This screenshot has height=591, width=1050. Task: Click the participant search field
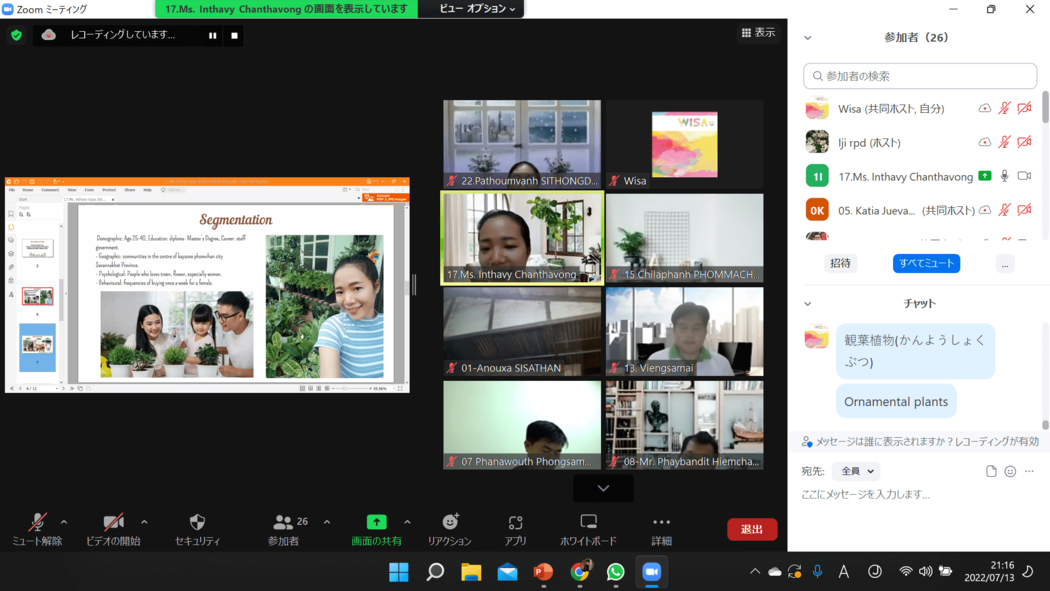[x=920, y=76]
